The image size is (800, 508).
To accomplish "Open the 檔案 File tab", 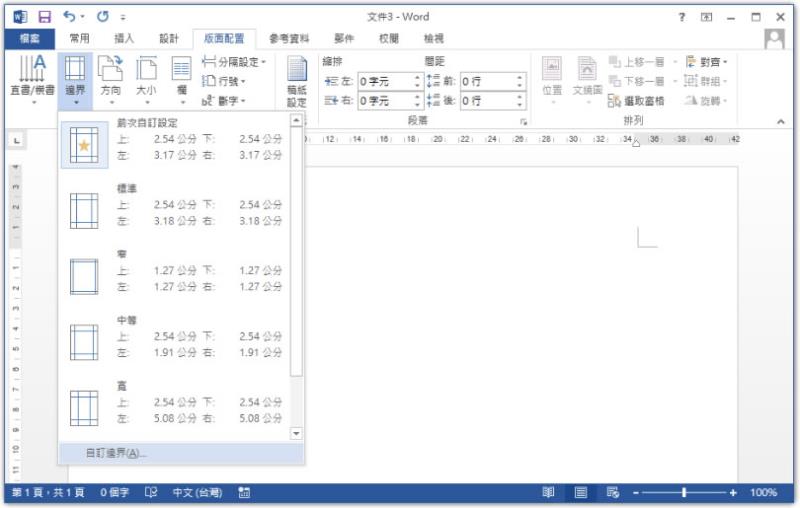I will tap(30, 39).
